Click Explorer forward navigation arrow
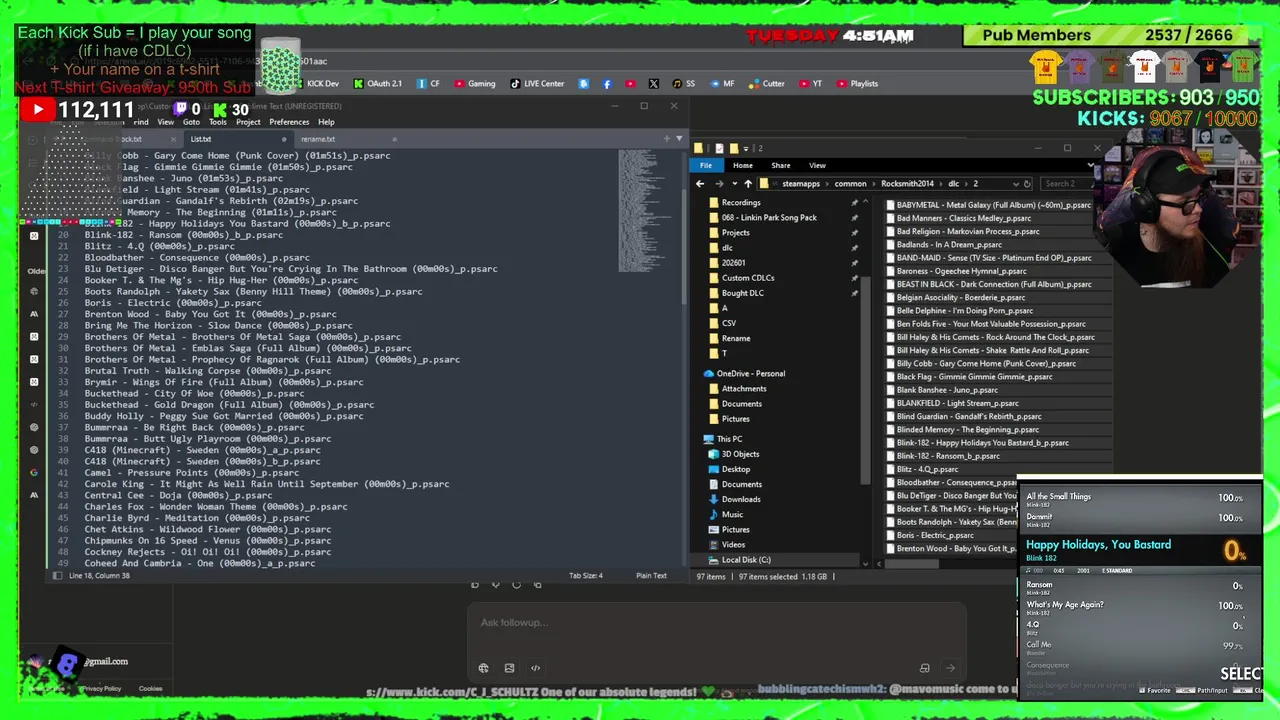The width and height of the screenshot is (1280, 720). (718, 184)
